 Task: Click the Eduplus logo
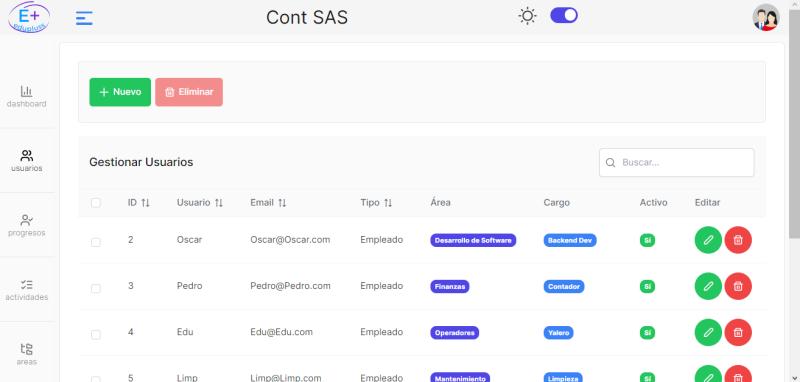(29, 17)
